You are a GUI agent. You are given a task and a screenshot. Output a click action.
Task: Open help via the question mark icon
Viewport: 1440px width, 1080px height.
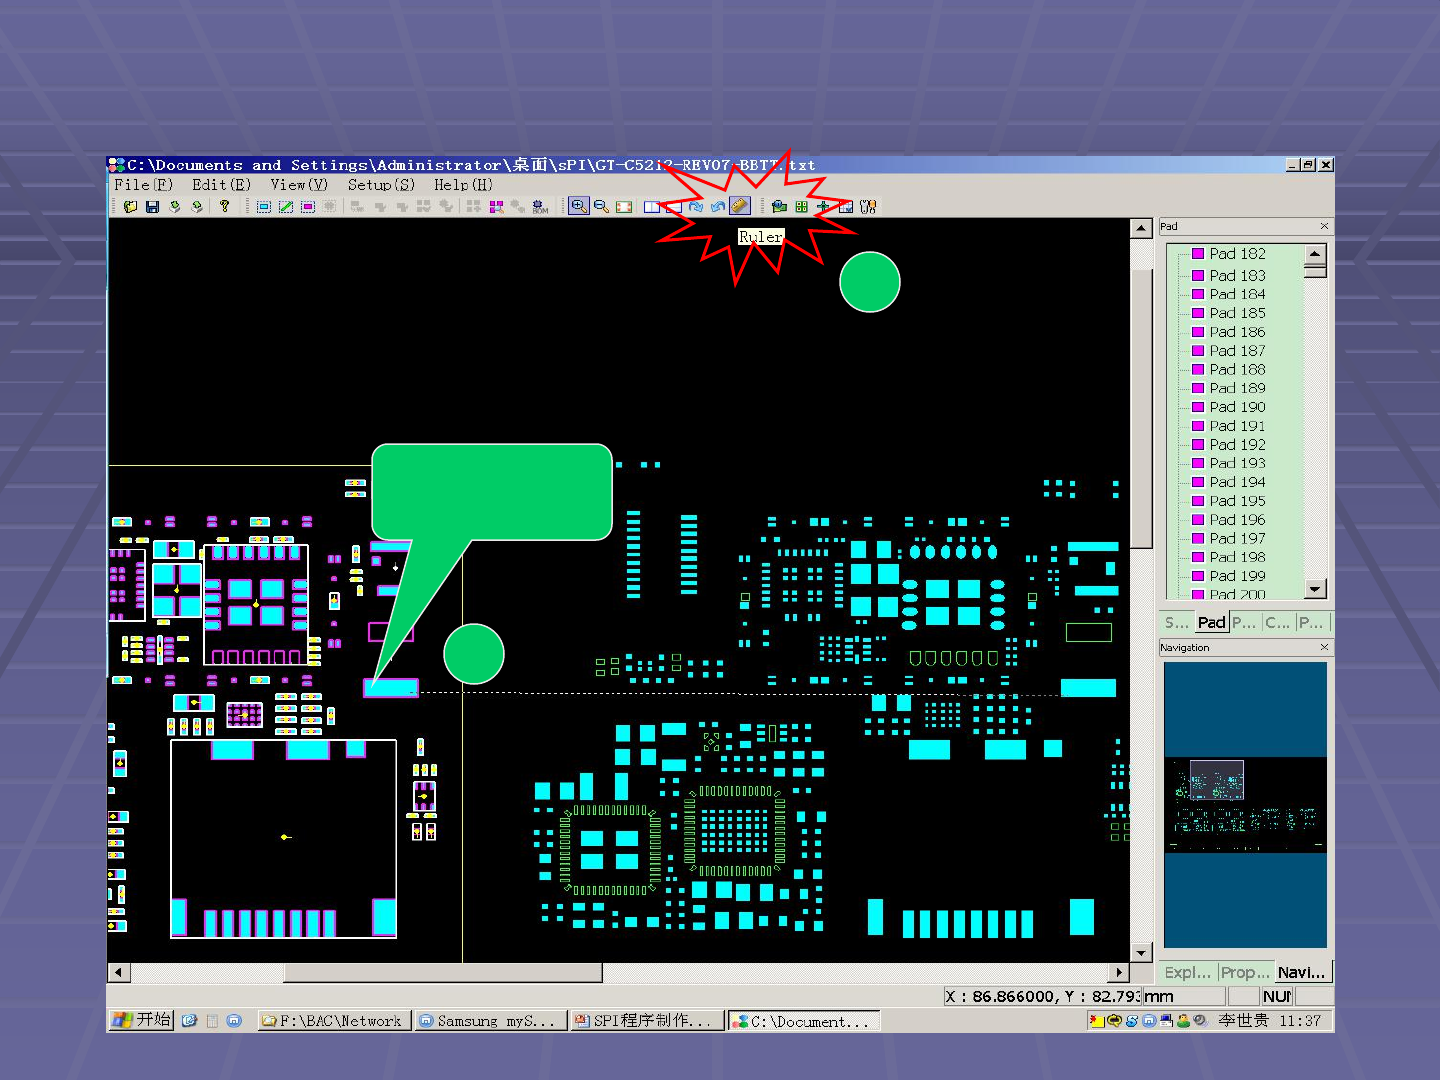(x=225, y=207)
